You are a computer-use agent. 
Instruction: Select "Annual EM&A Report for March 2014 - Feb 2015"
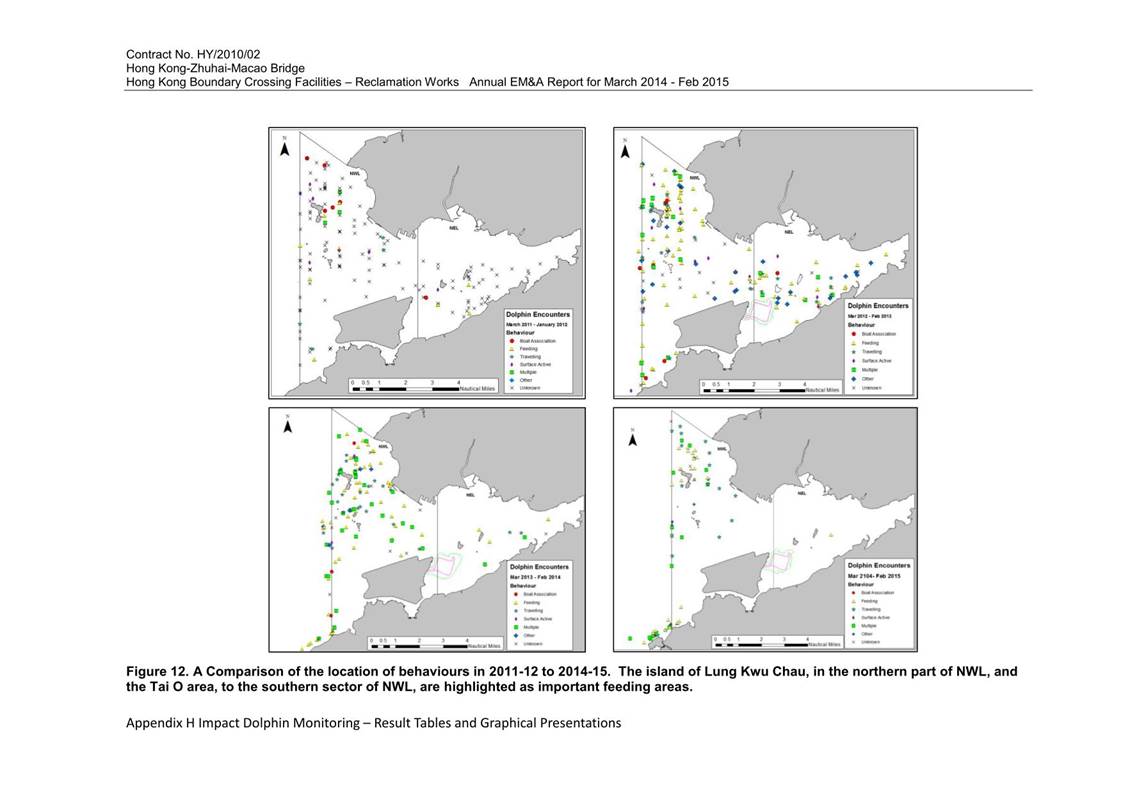[x=599, y=82]
